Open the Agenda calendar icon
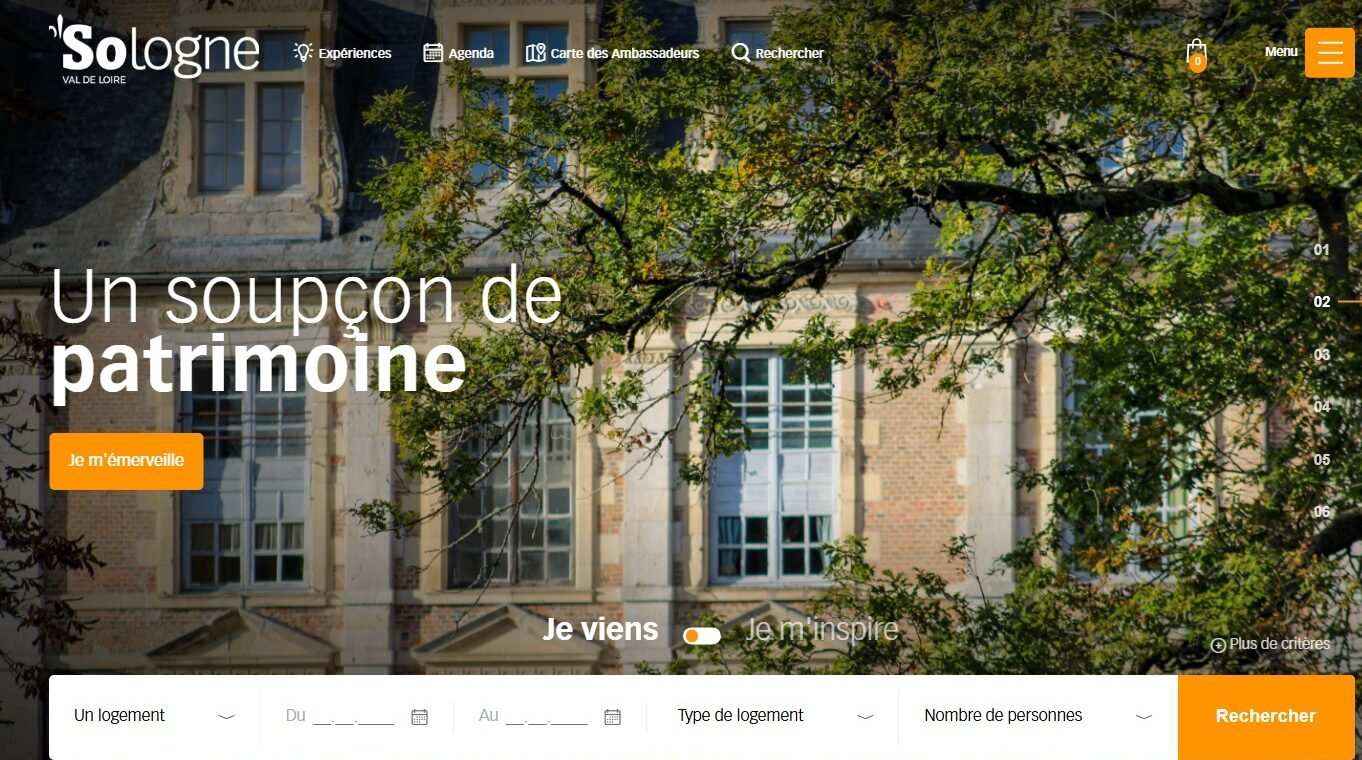This screenshot has width=1362, height=760. [432, 53]
